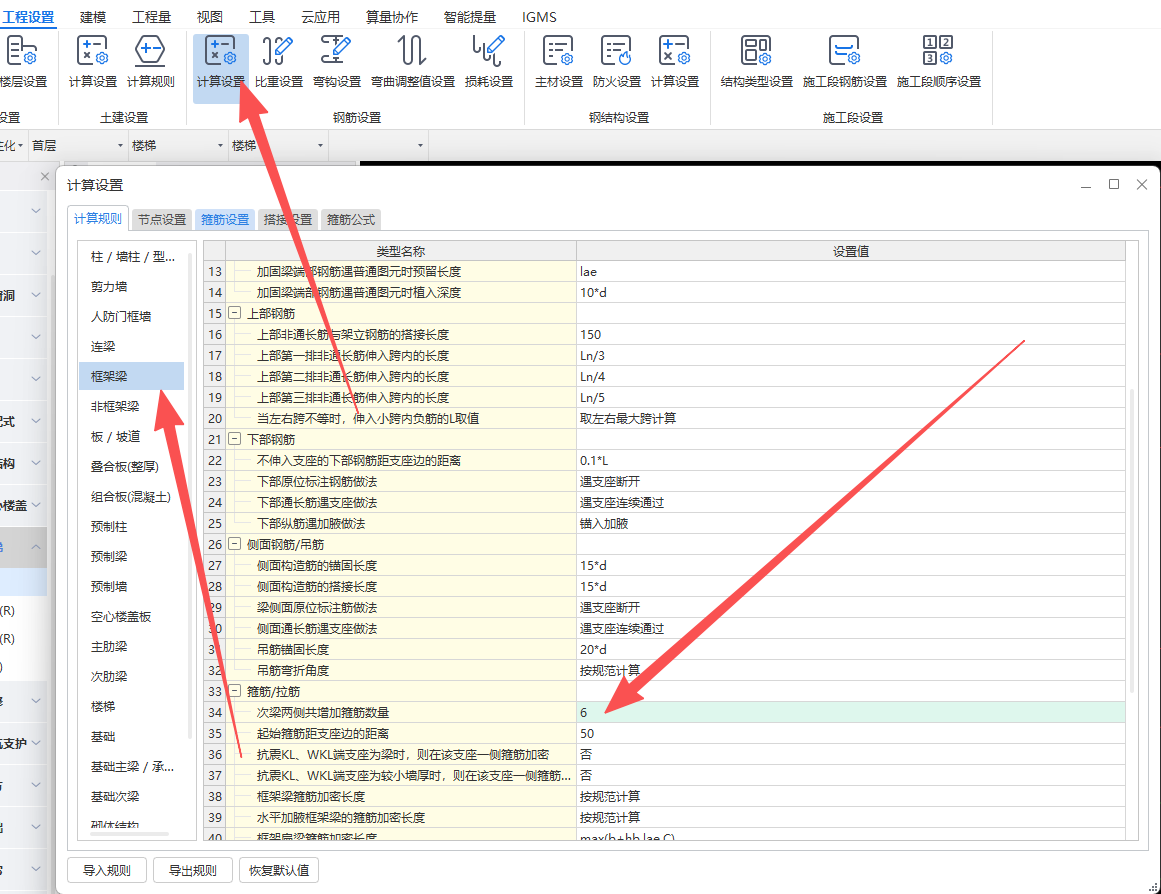Open 防火设置 icon
This screenshot has height=894, width=1161.
[x=616, y=62]
